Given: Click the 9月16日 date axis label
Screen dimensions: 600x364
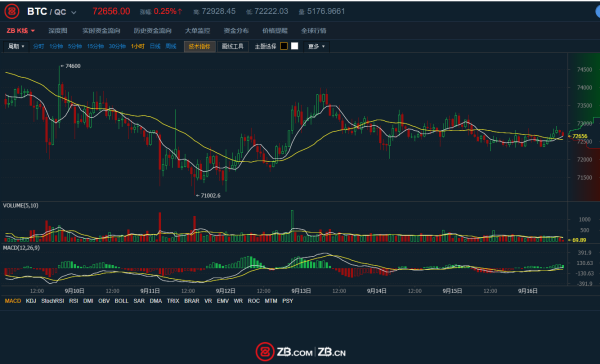Looking at the screenshot, I should tap(528, 291).
